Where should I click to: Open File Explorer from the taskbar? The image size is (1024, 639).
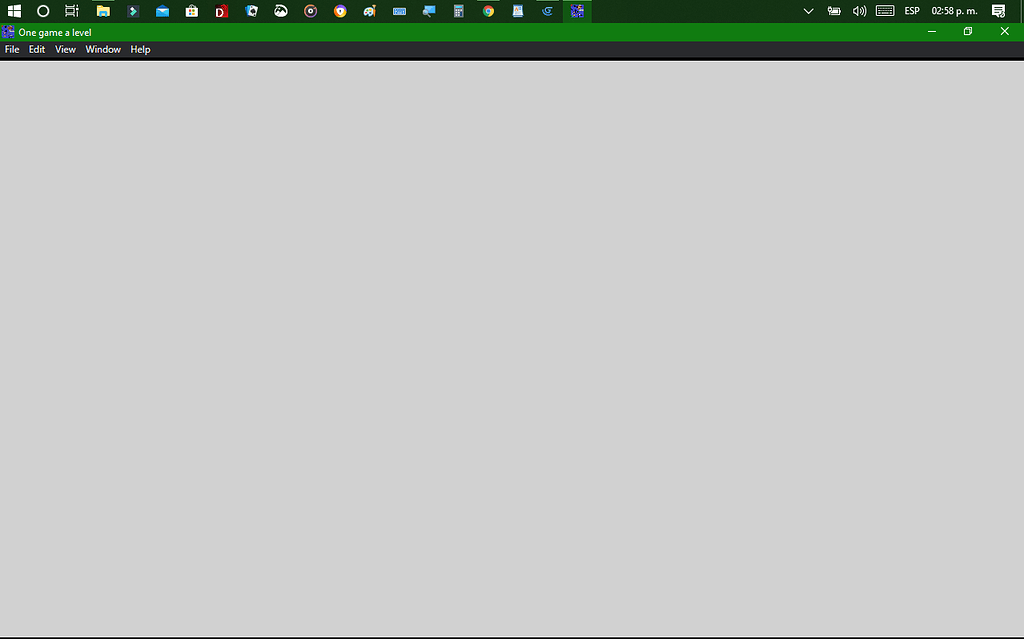point(103,11)
